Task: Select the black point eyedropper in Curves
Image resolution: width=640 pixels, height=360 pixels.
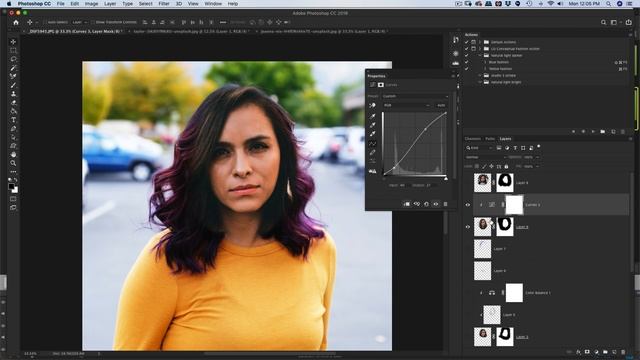Action: click(x=372, y=116)
